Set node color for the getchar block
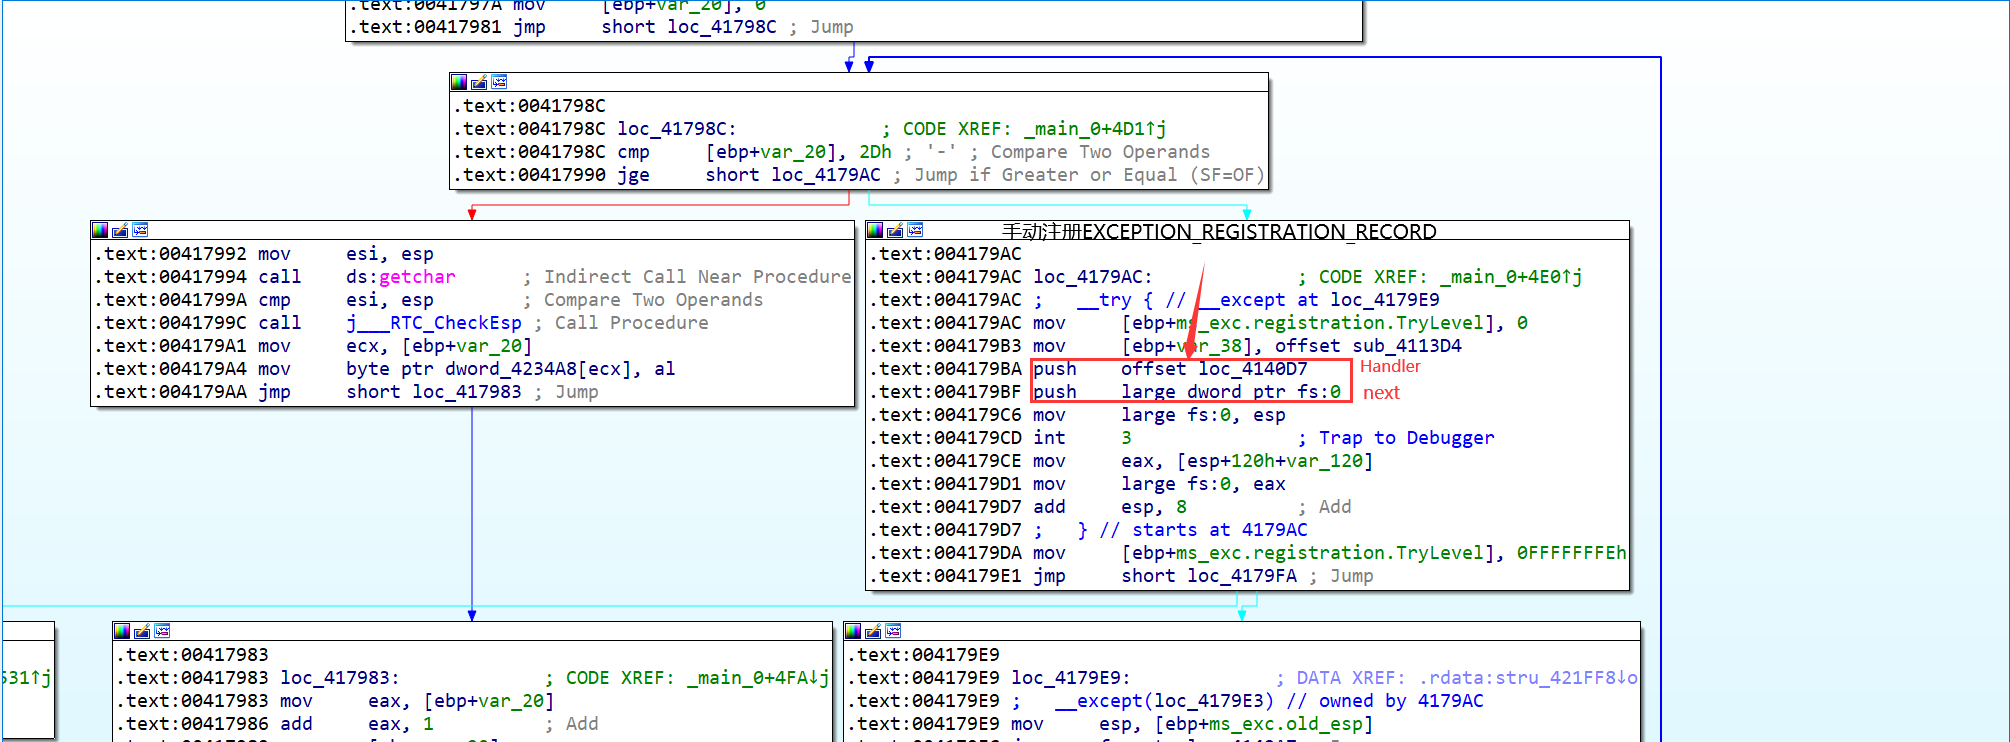Screen dimensions: 2010x742 pyautogui.click(x=100, y=230)
